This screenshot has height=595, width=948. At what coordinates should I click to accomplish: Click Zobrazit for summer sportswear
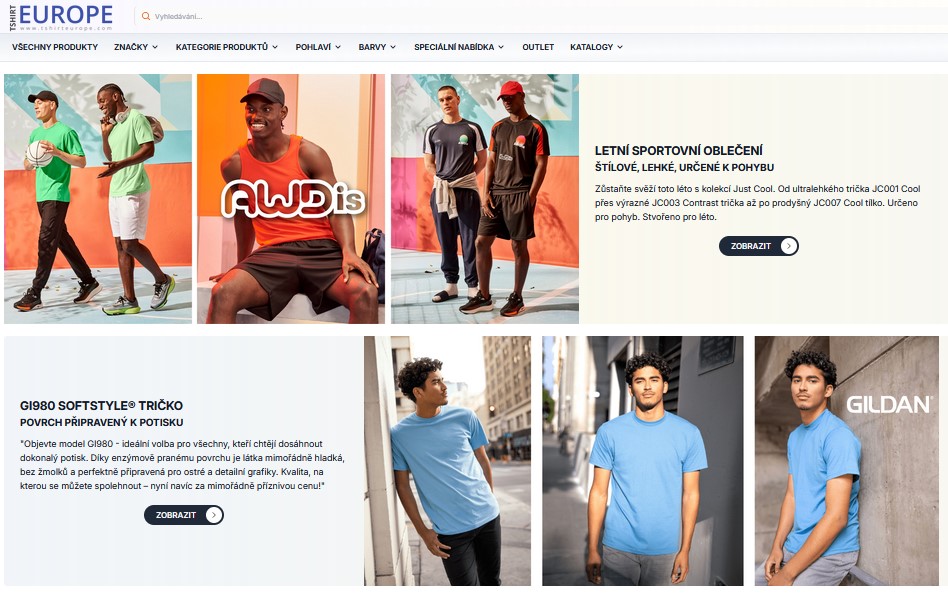(x=759, y=246)
